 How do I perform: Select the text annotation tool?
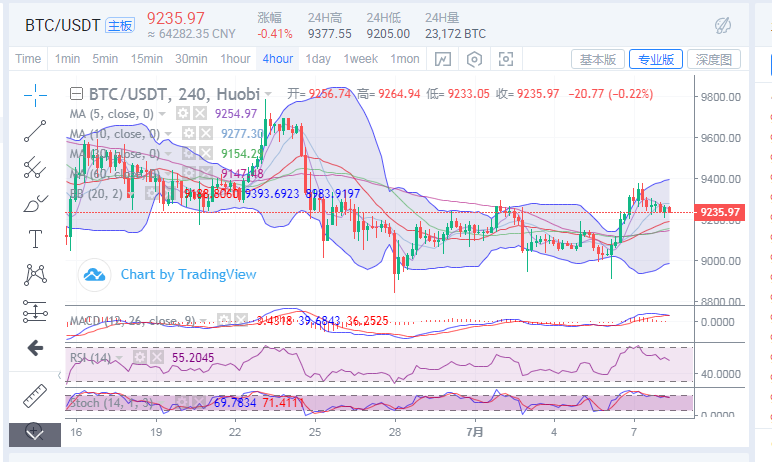click(x=35, y=239)
